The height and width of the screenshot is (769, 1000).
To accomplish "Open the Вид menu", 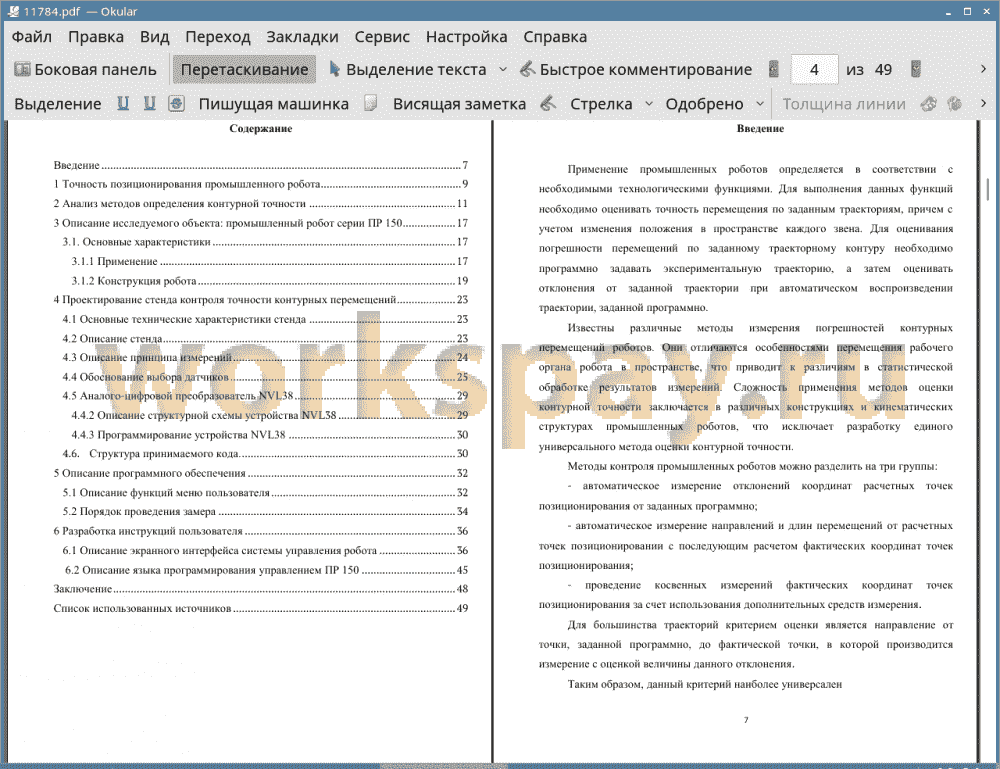I will click(154, 37).
